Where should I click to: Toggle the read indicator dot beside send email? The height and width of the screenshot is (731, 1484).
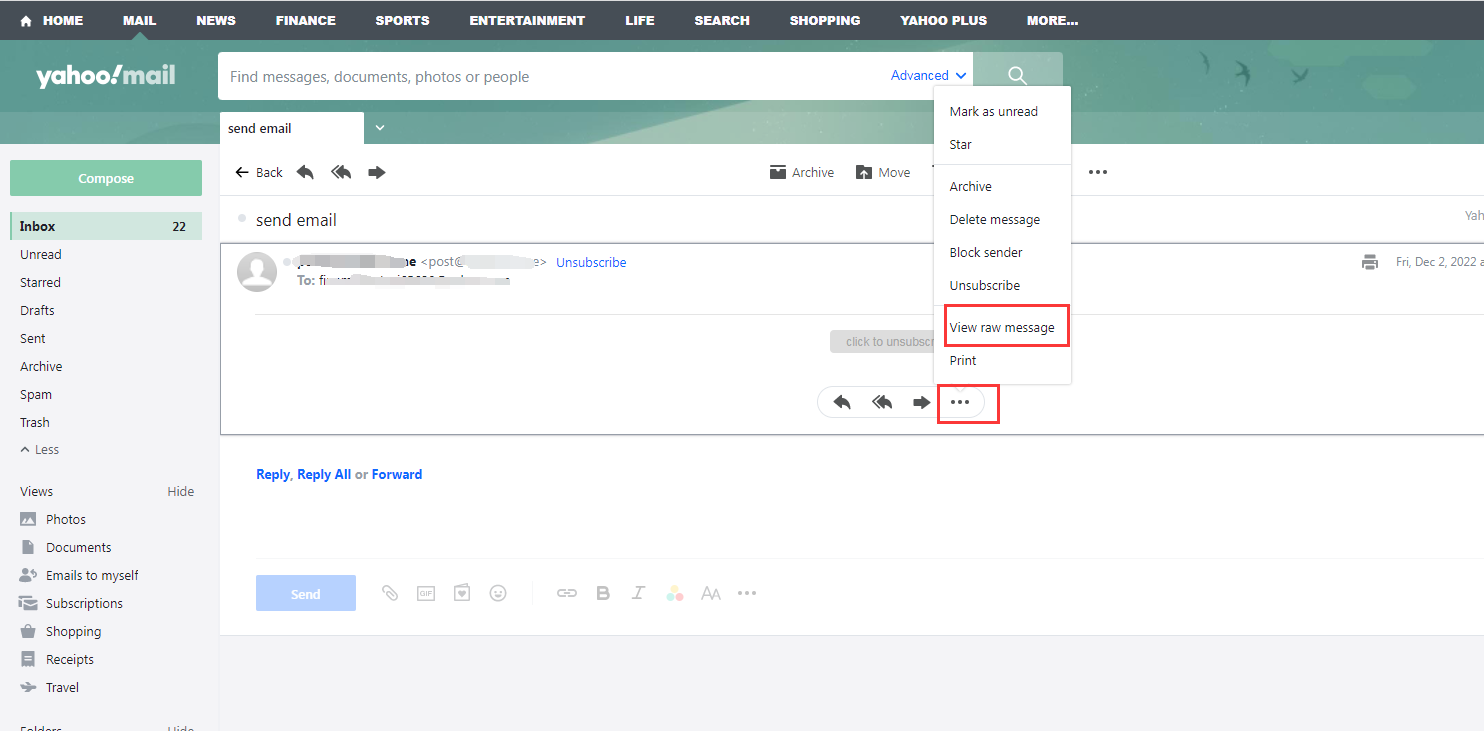(241, 219)
